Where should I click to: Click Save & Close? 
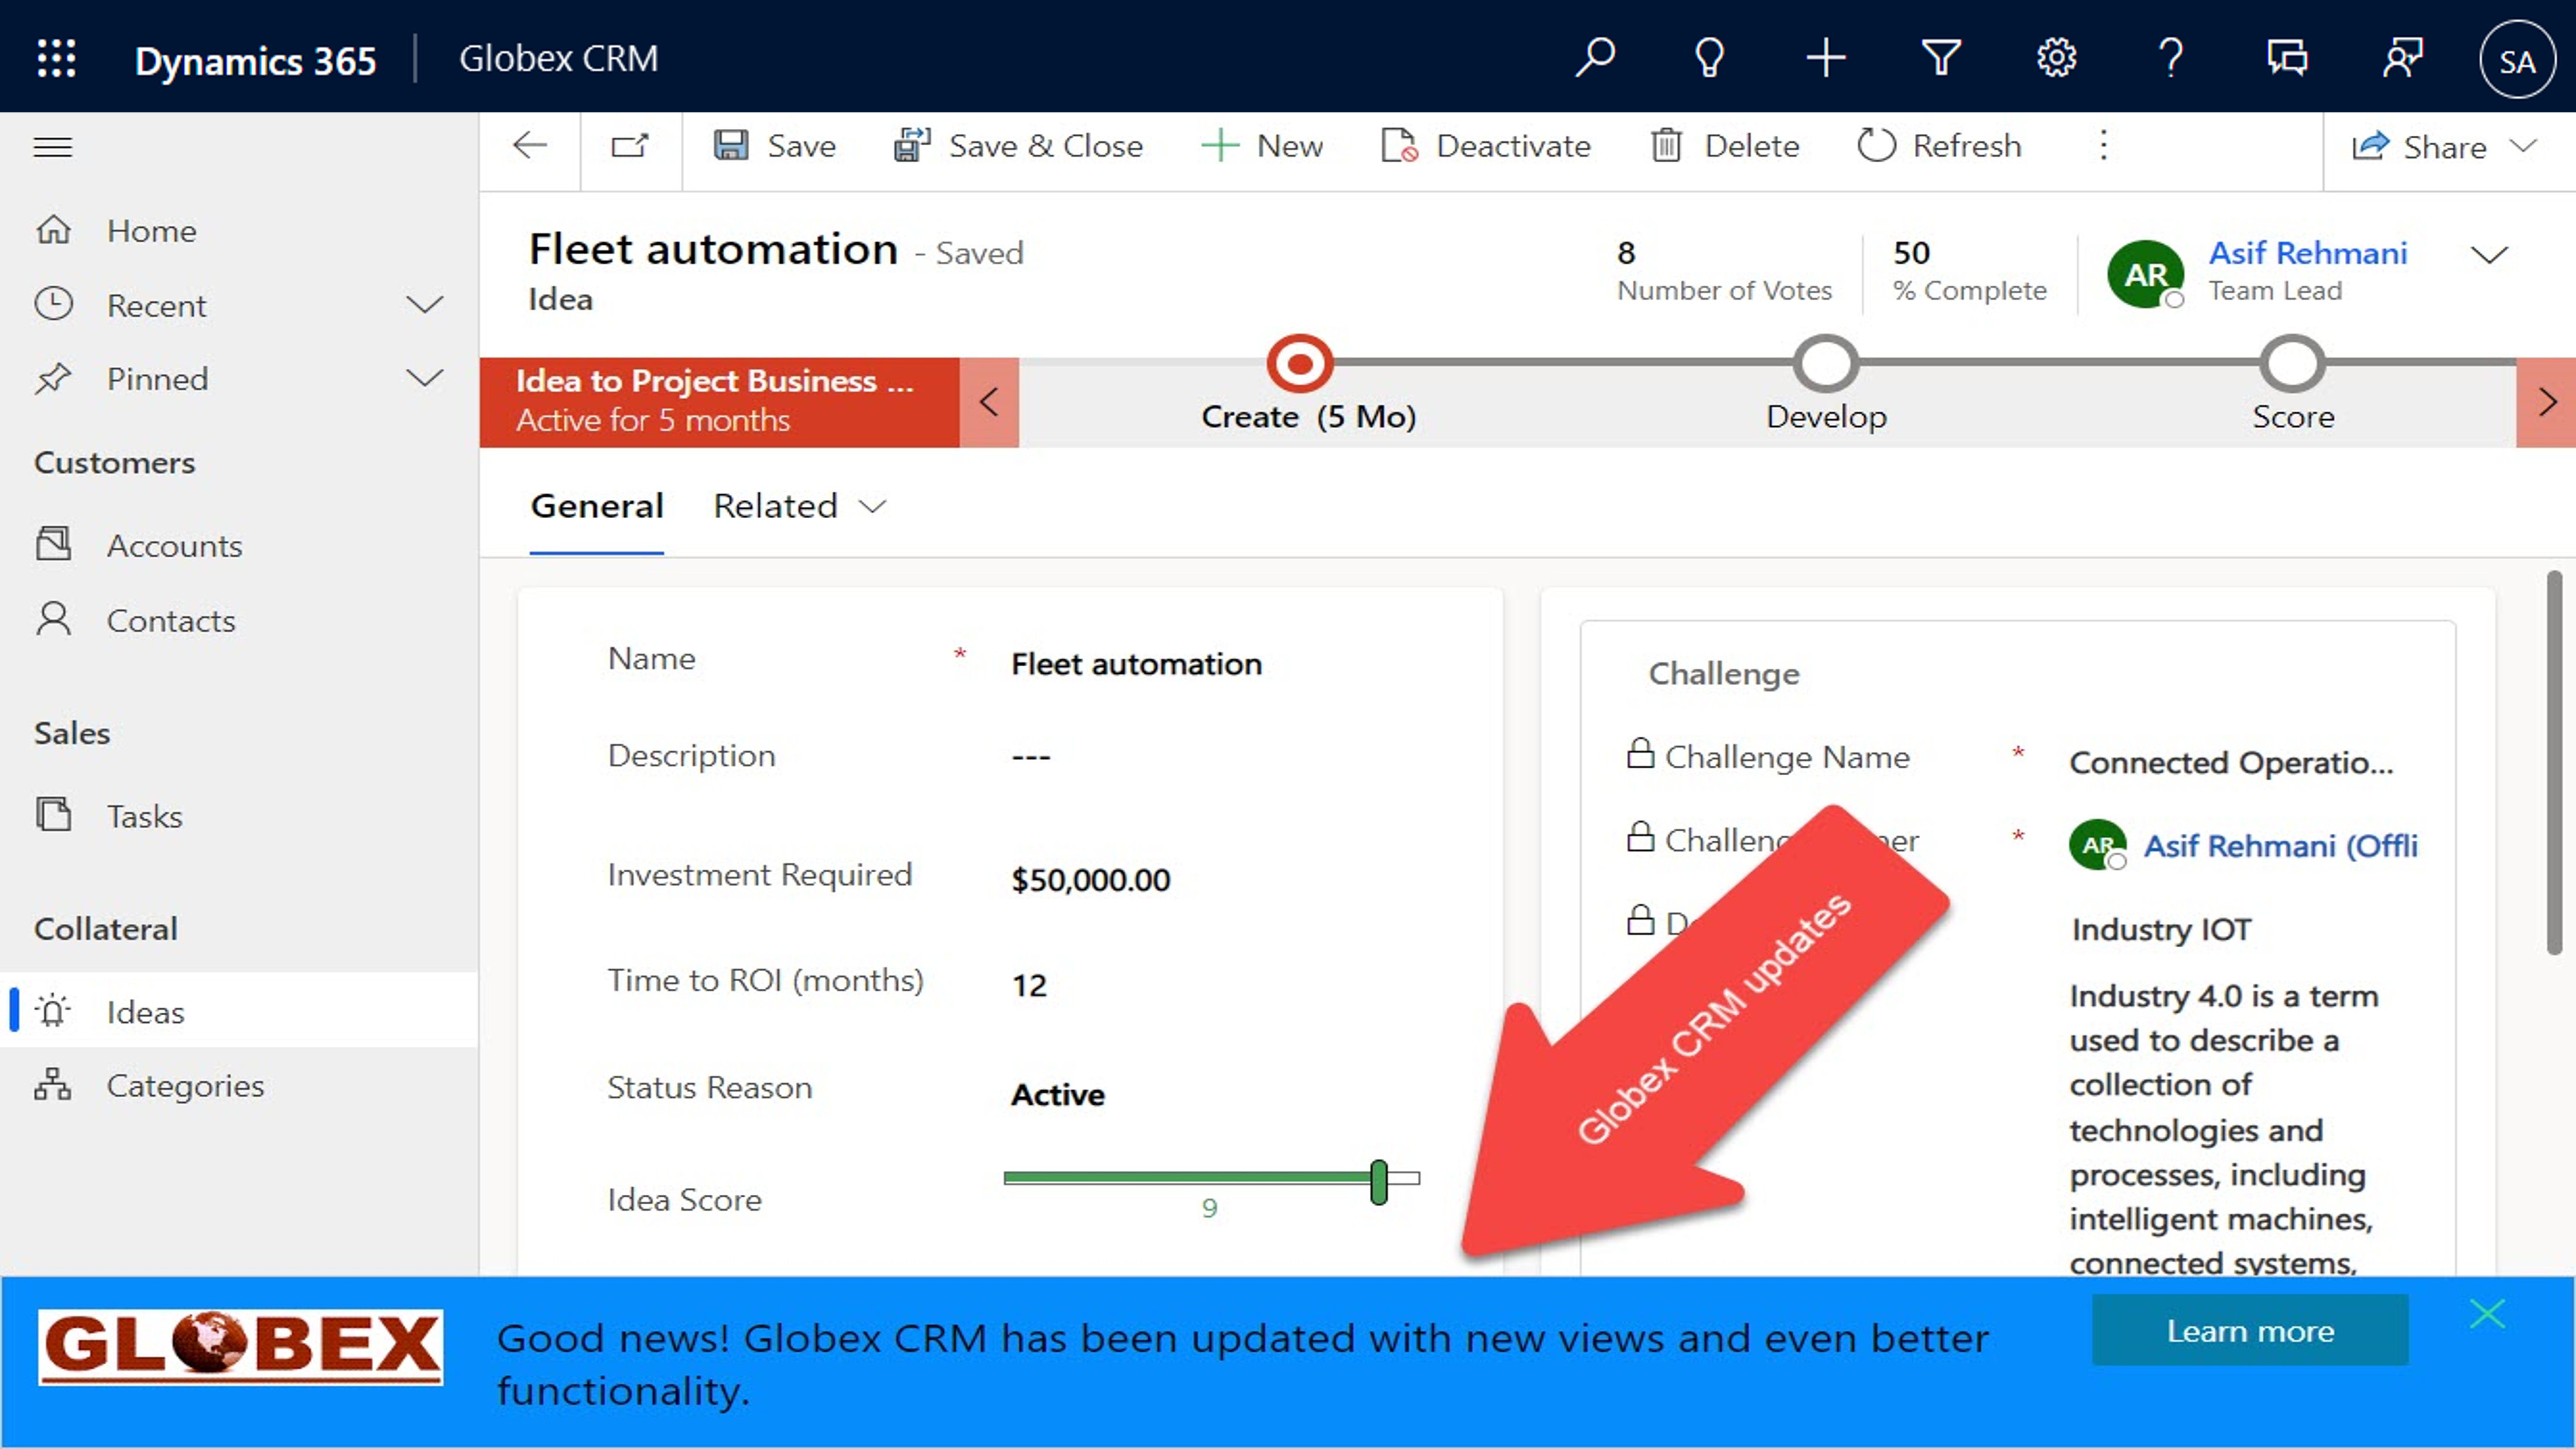[x=1018, y=146]
